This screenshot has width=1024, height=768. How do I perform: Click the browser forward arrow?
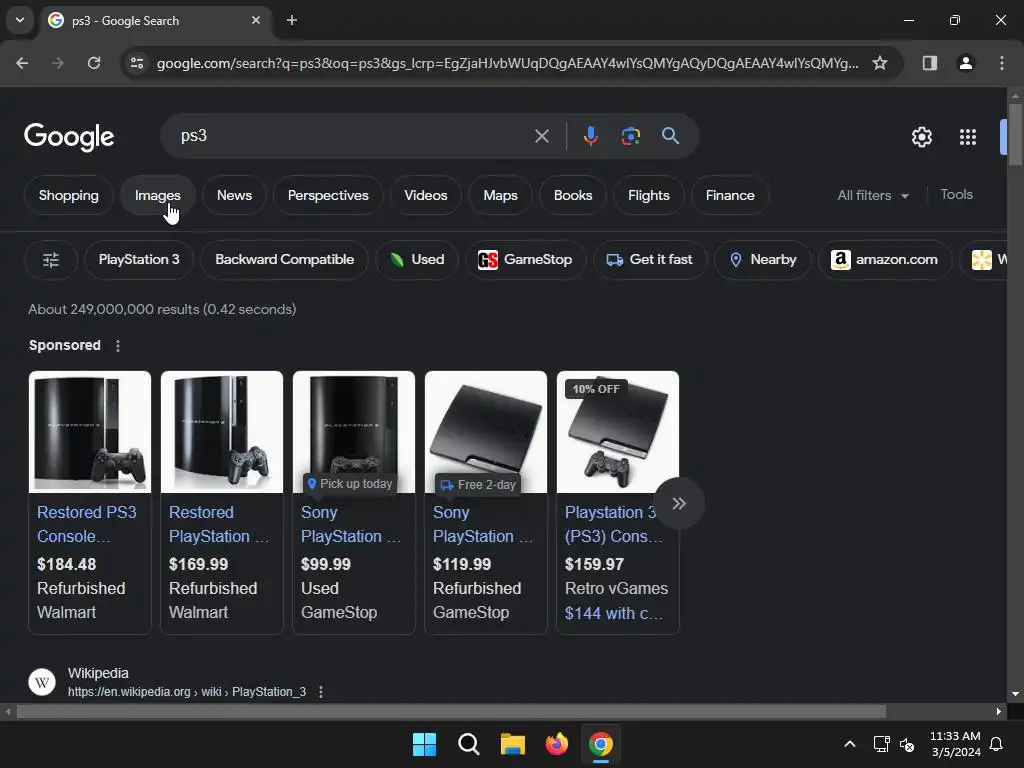(x=58, y=63)
